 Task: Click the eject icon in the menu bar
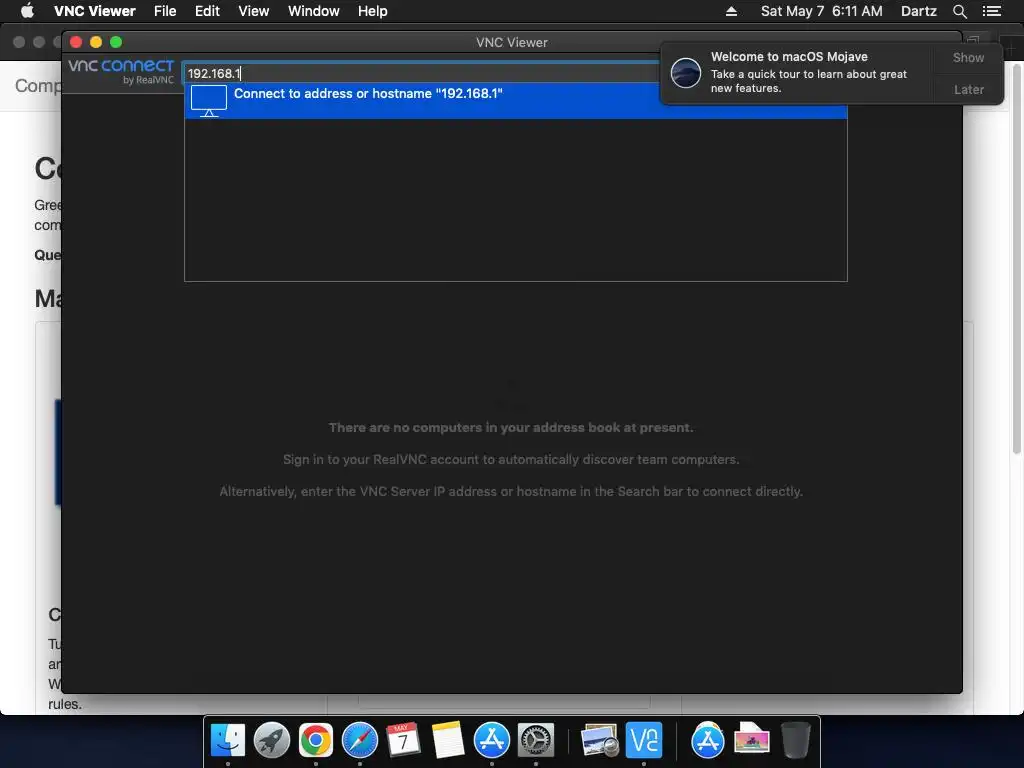pos(731,11)
